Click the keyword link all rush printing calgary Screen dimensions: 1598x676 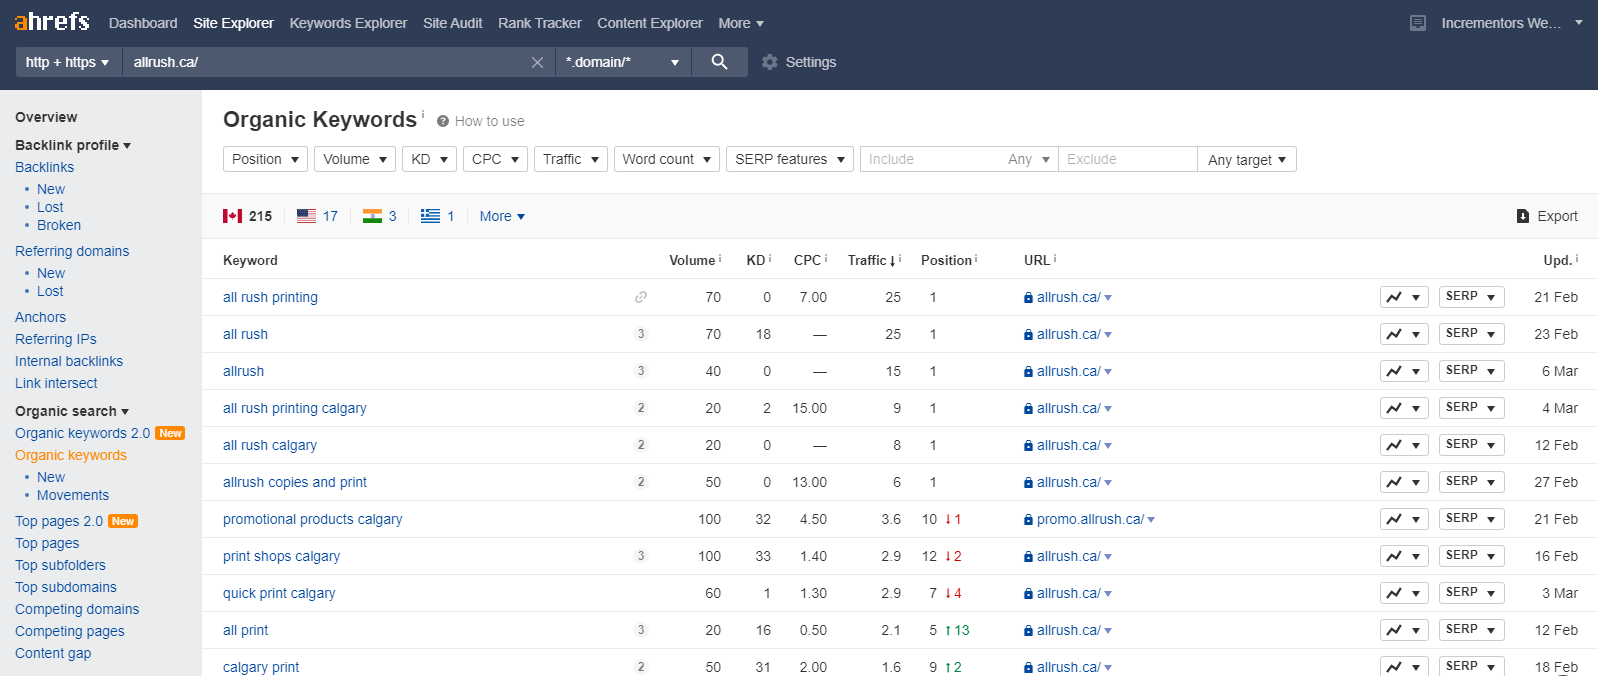coord(295,408)
